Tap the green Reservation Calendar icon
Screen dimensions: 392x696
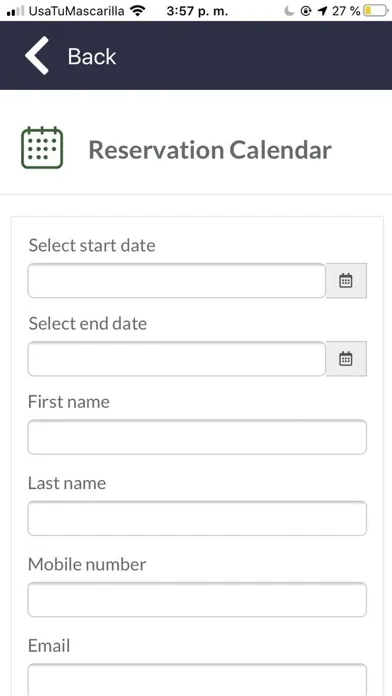coord(42,148)
